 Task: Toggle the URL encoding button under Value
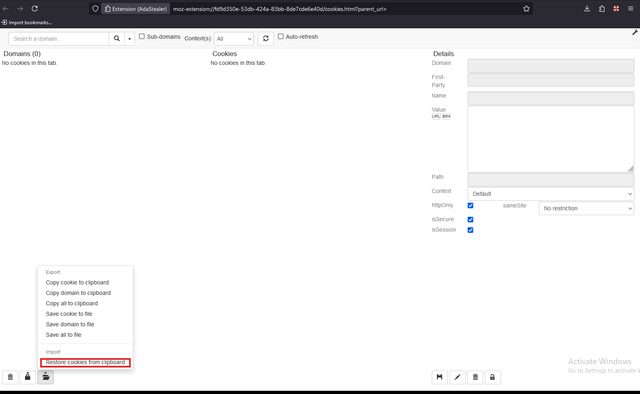point(436,116)
